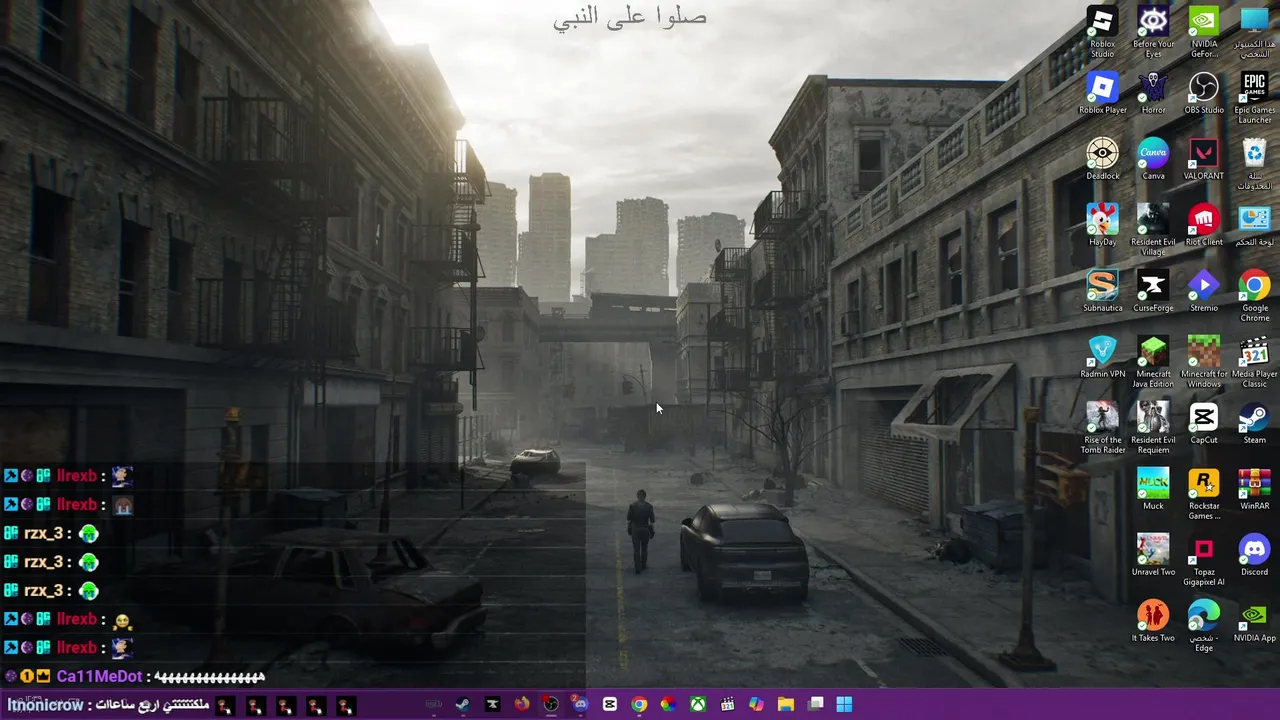Open the This PC desktop icon
The image size is (1280, 720).
(x=1254, y=32)
